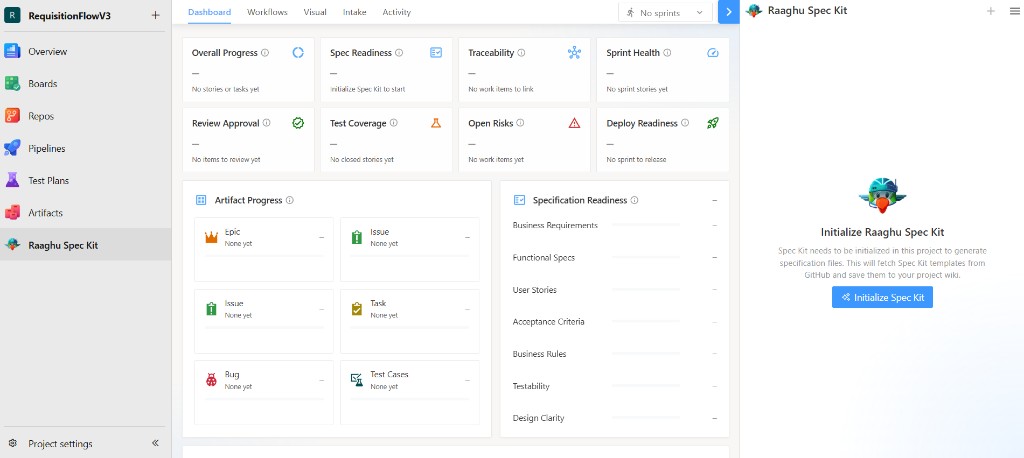
Task: Open Pipelines in the sidebar
Action: tap(86, 148)
